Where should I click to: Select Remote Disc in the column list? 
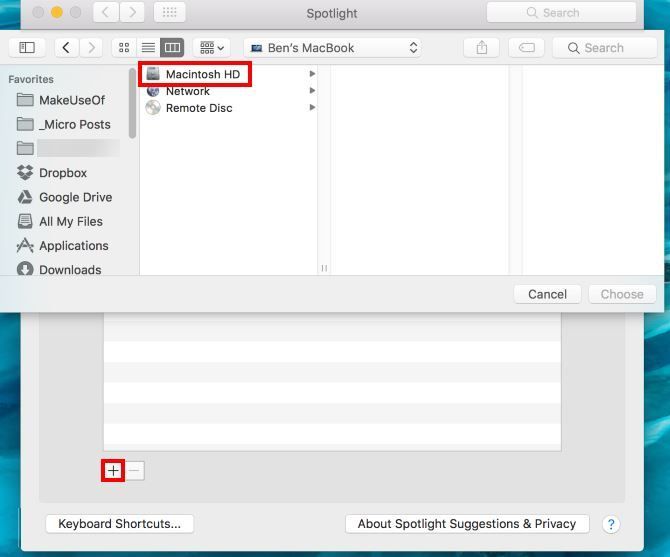[x=198, y=108]
